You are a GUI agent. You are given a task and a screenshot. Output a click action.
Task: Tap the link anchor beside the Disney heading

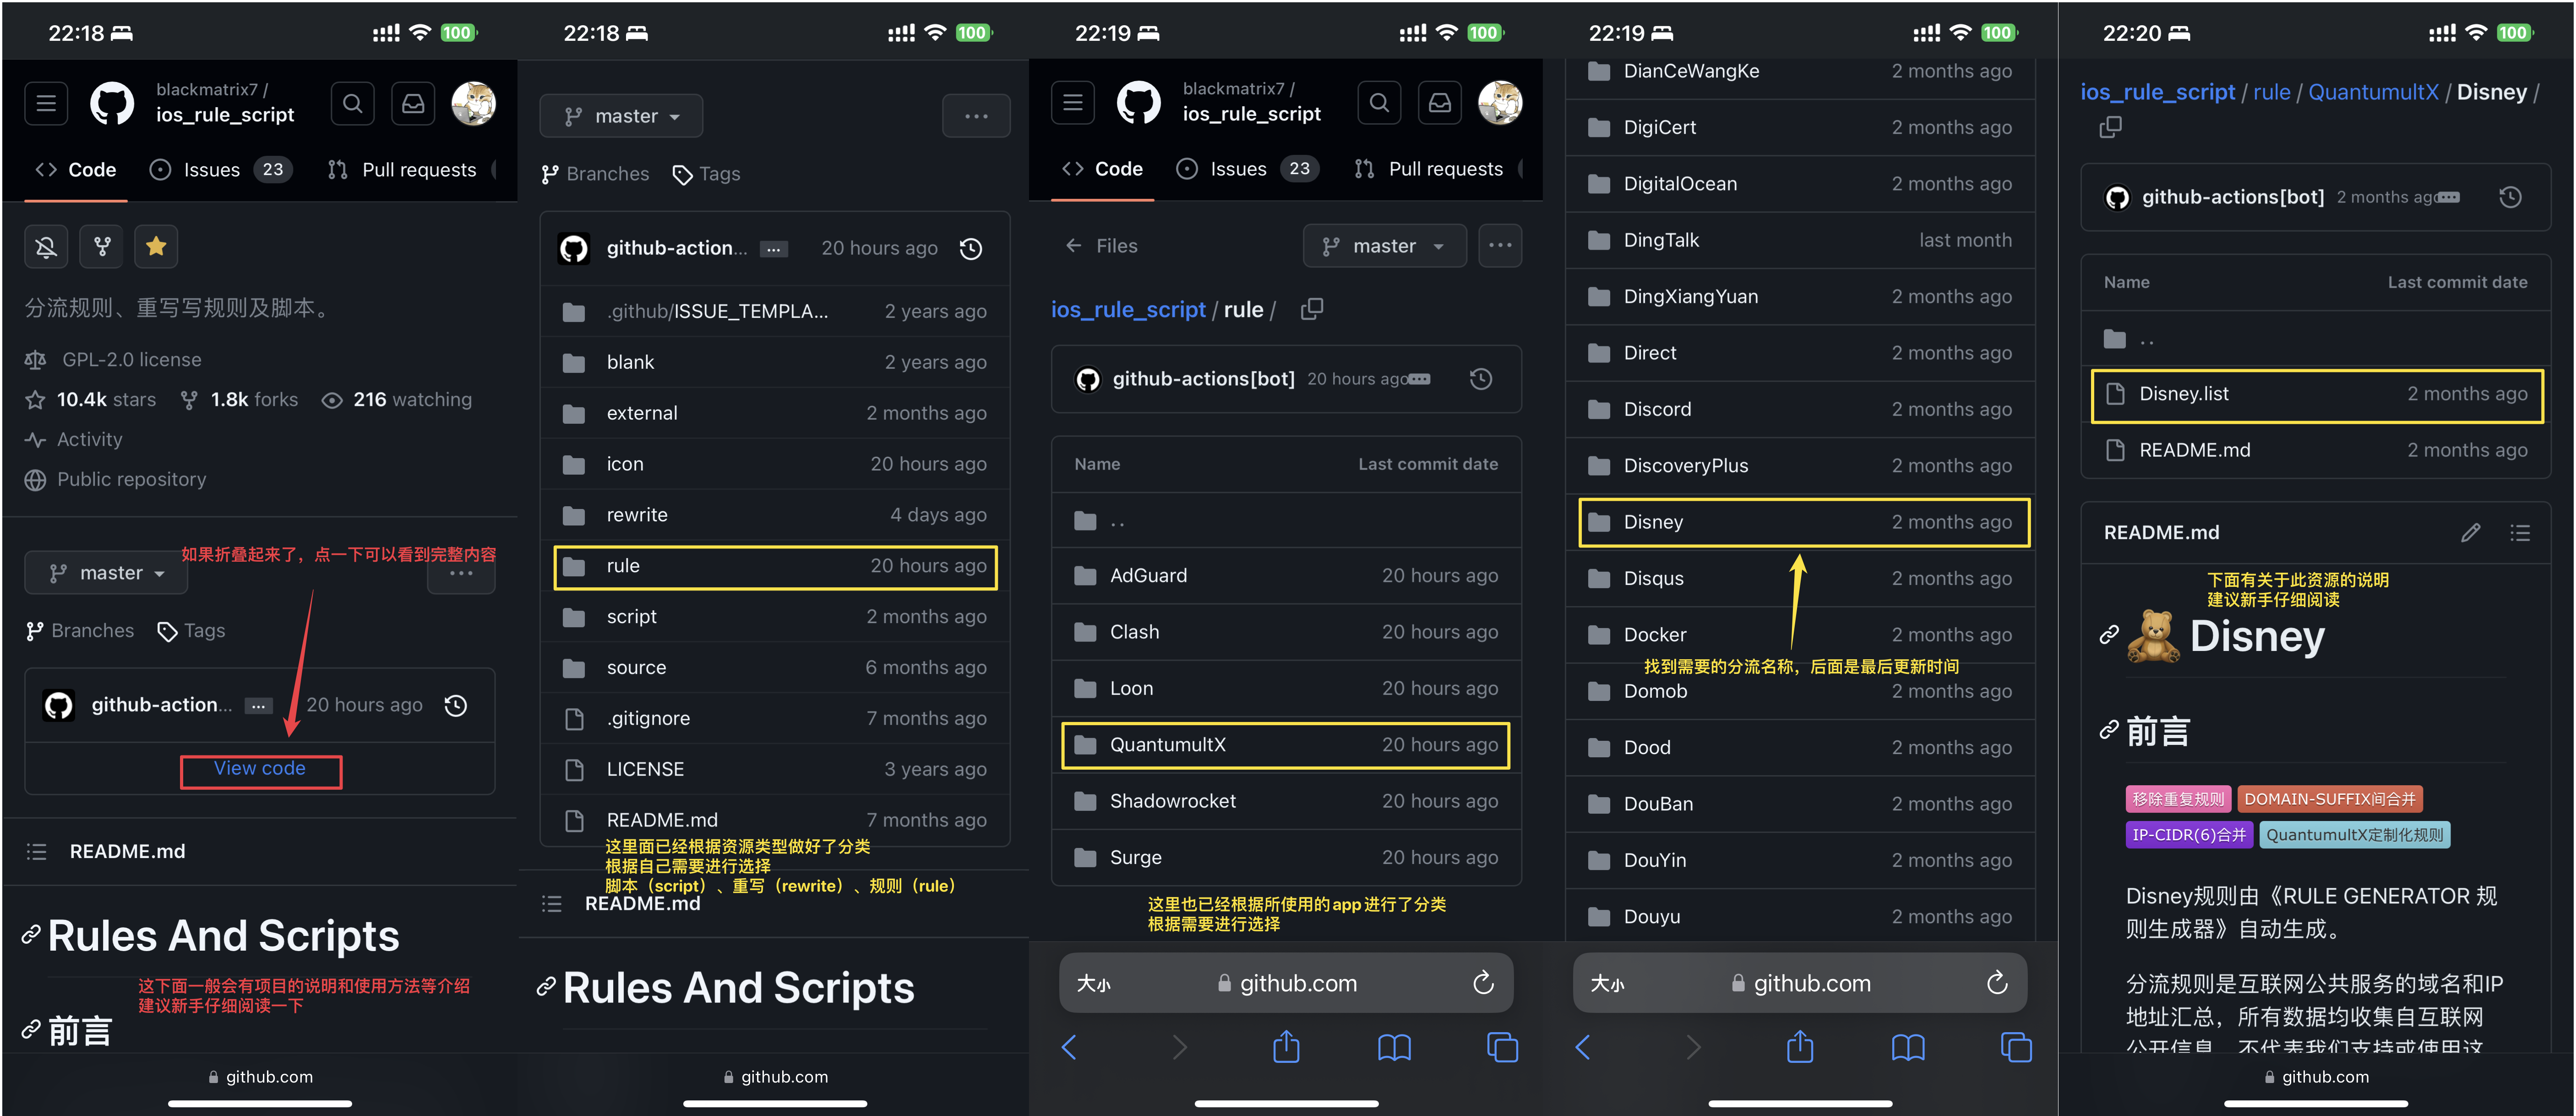(x=2109, y=635)
